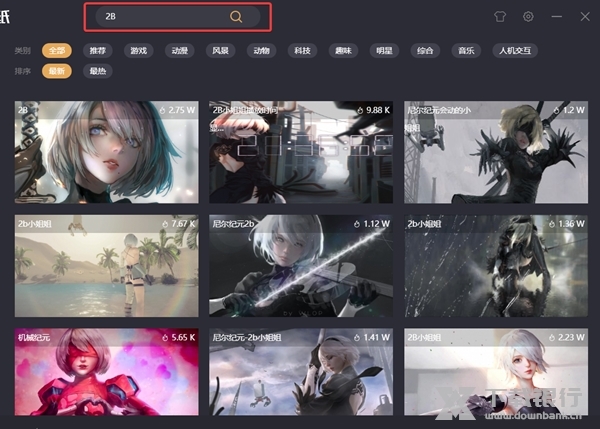Choose the 趣味 category
The width and height of the screenshot is (600, 429).
(343, 51)
